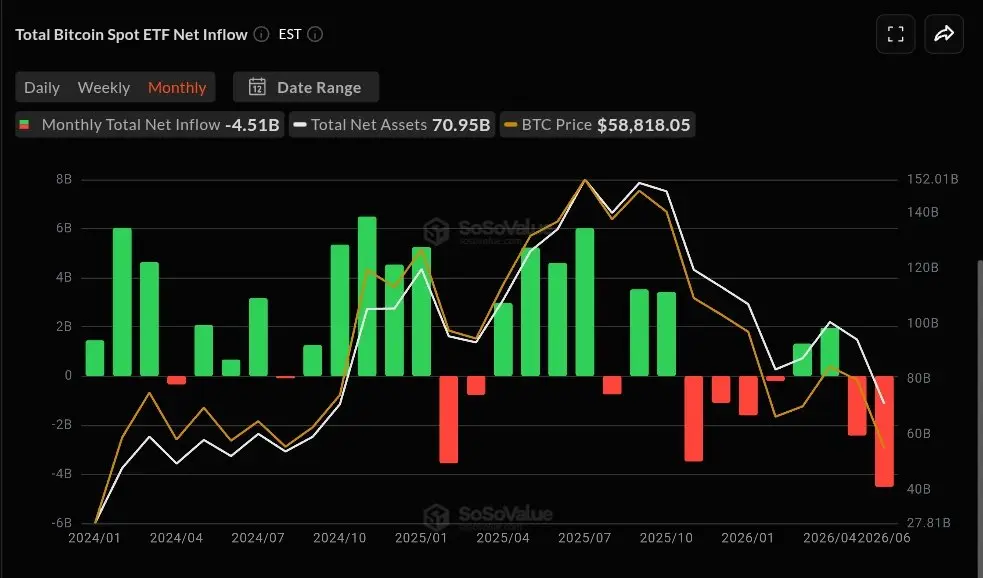The width and height of the screenshot is (983, 578).
Task: Click the white Total Net Assets swatch
Action: click(x=300, y=125)
